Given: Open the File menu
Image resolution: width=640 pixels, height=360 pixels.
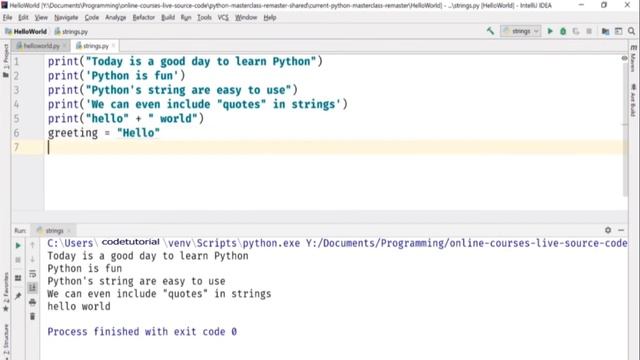Looking at the screenshot, I should click(x=7, y=18).
